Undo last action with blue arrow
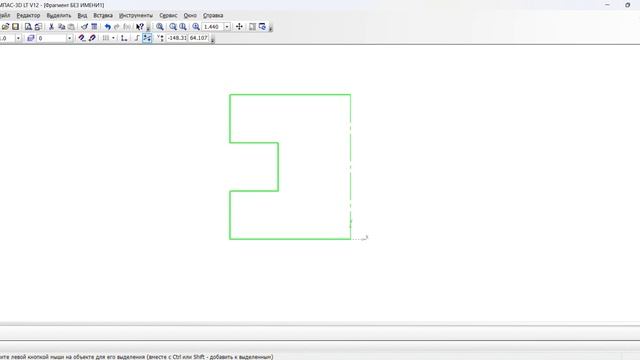 pos(107,27)
